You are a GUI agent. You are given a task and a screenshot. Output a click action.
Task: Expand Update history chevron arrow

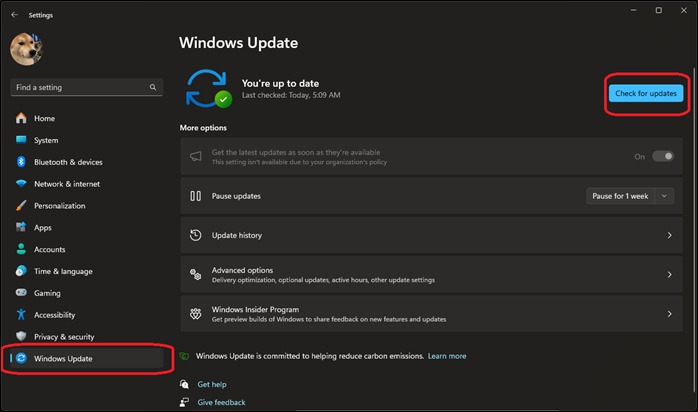[668, 235]
